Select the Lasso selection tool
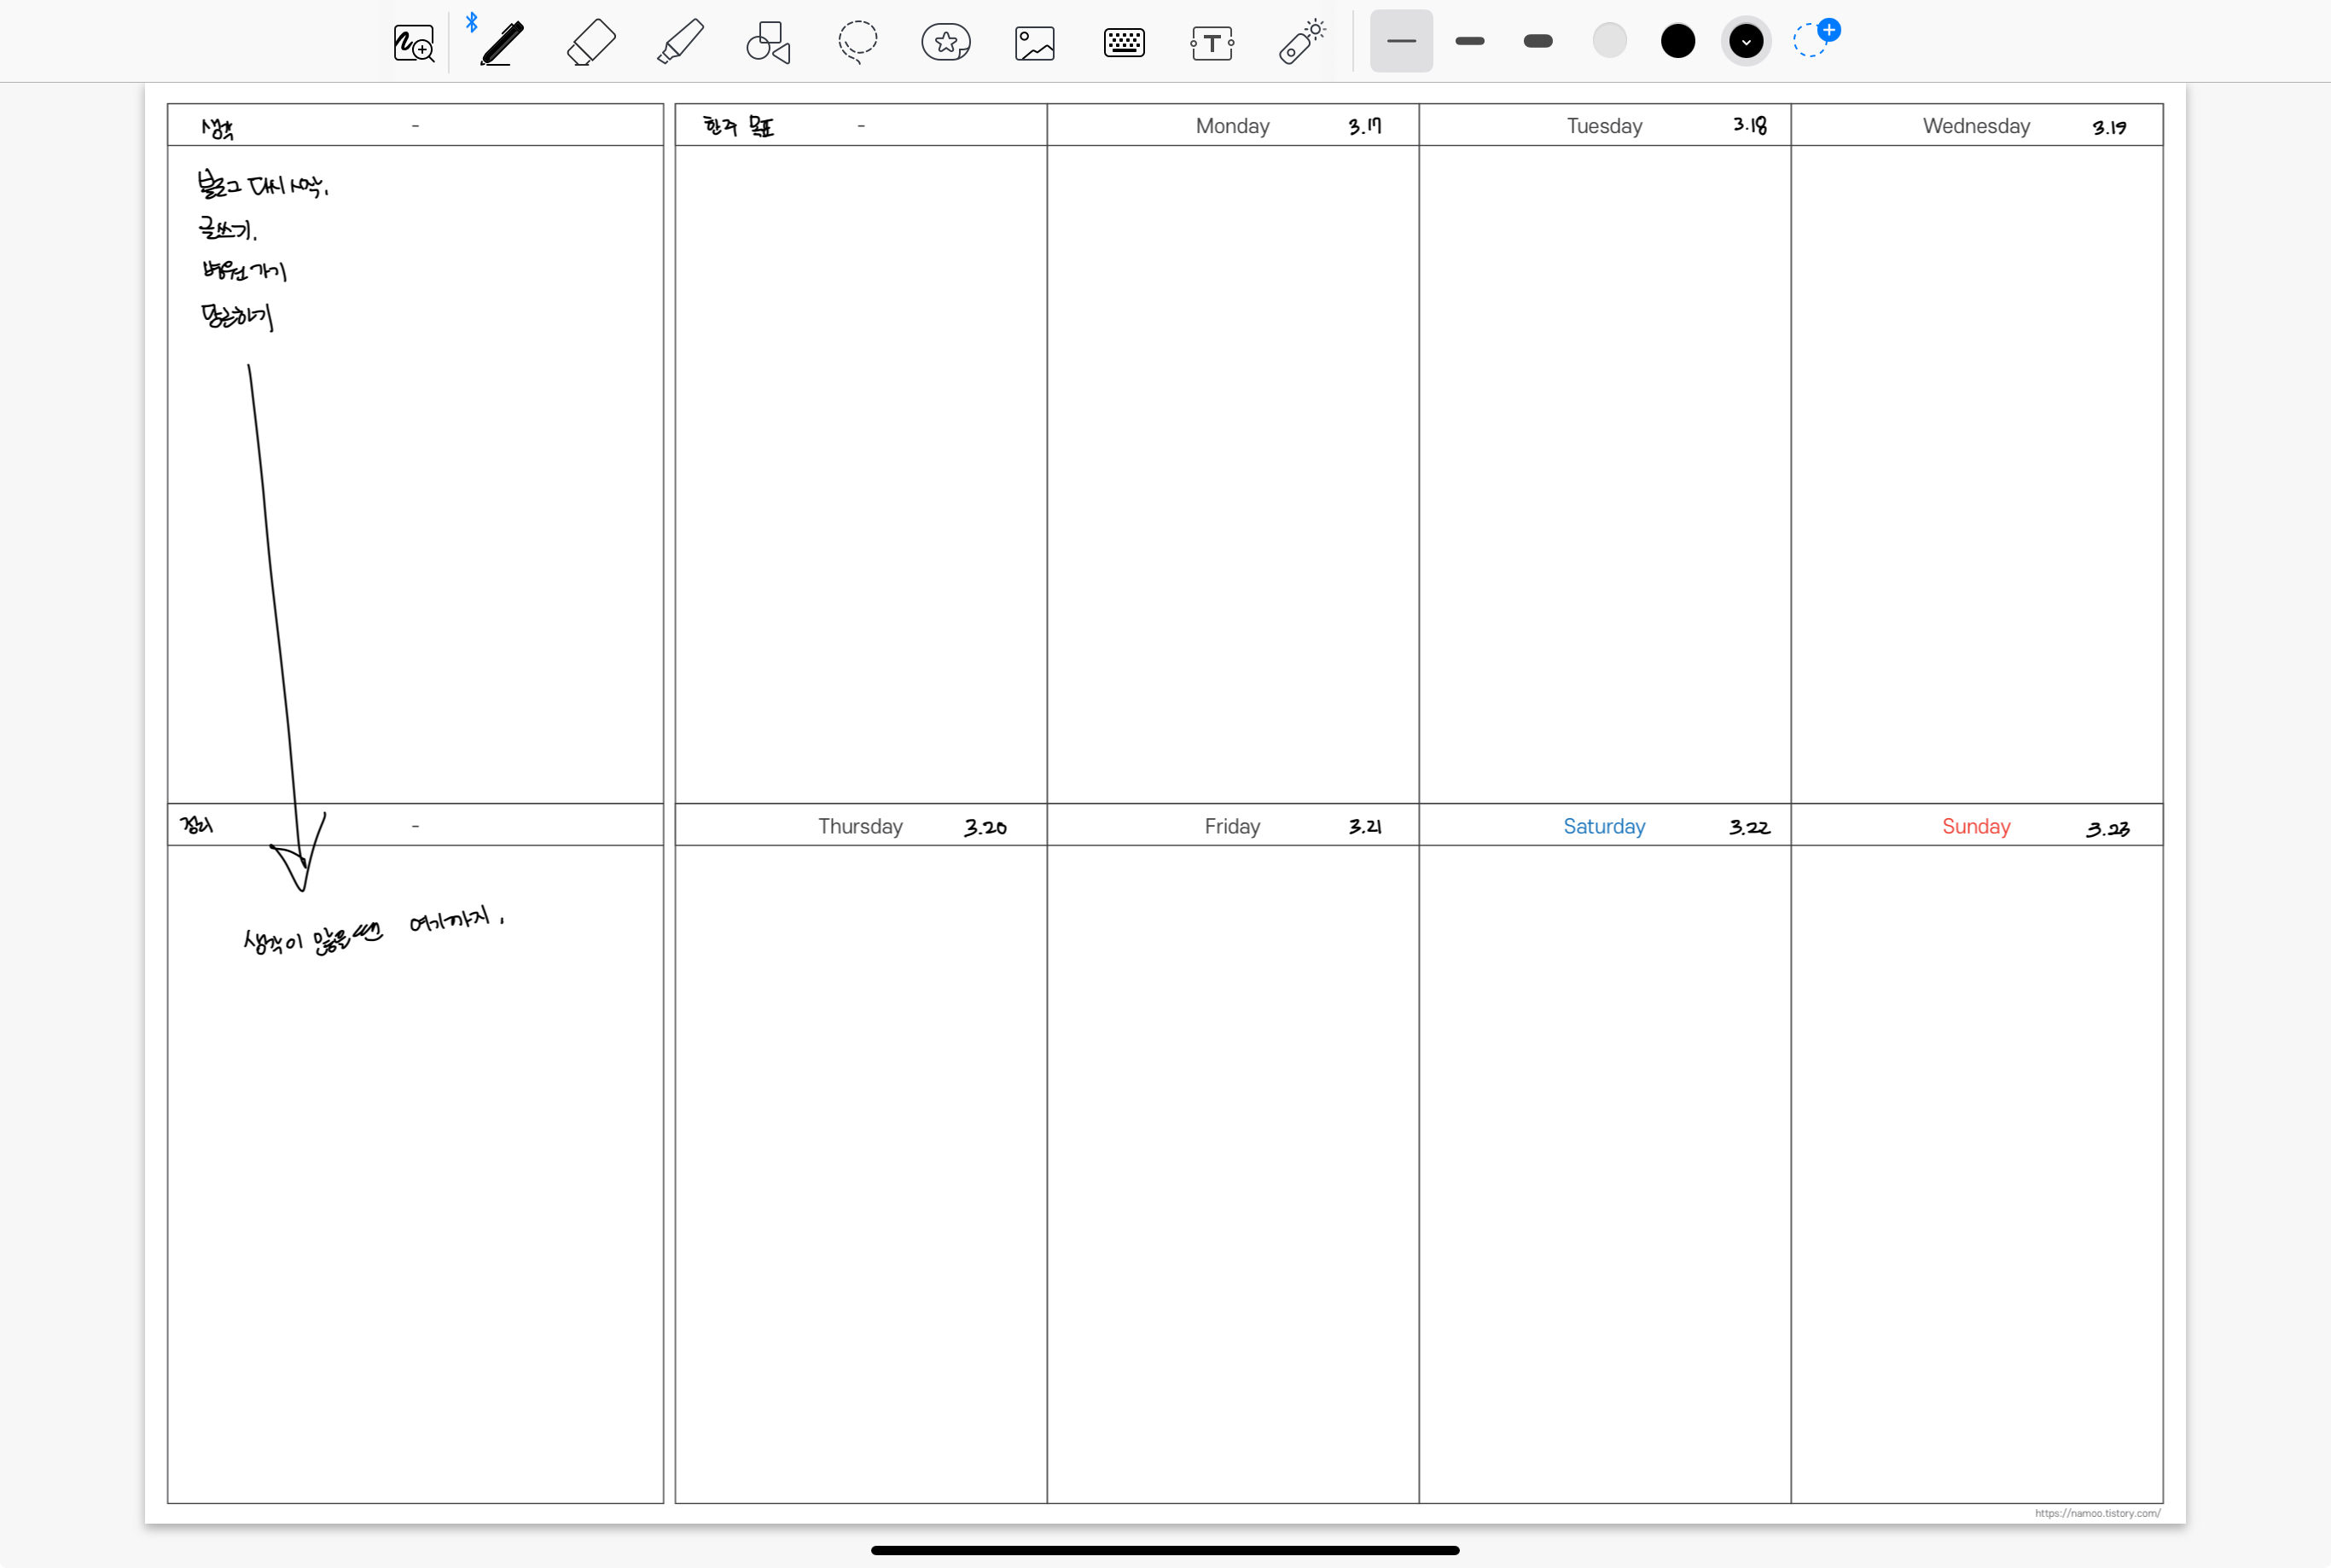This screenshot has height=1568, width=2331. tap(857, 43)
